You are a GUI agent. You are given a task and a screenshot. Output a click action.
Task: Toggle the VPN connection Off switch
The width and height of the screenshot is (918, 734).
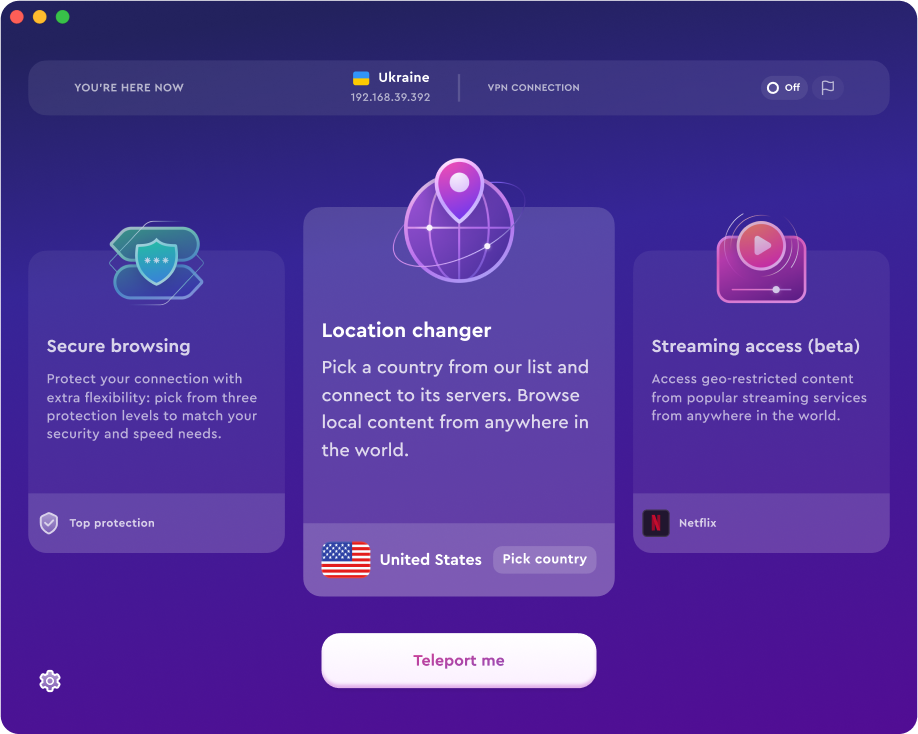(783, 88)
